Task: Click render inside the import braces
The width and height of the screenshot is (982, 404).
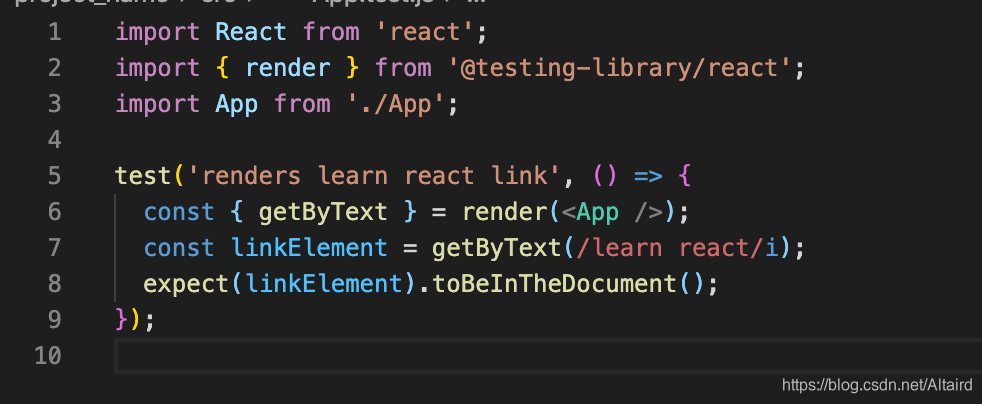Action: (287, 68)
